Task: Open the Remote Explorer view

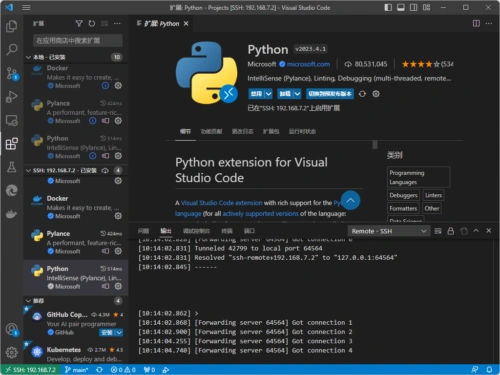Action: click(x=12, y=120)
